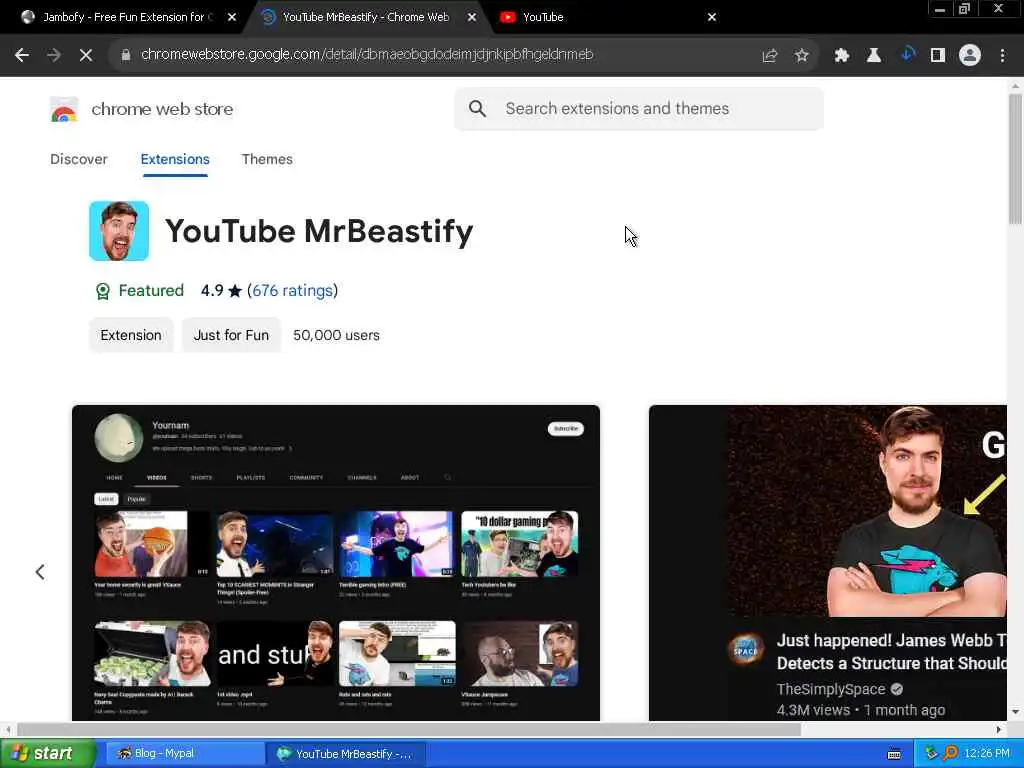Switch to the YouTube browser tab
Screen dimensions: 1024x768
[607, 18]
